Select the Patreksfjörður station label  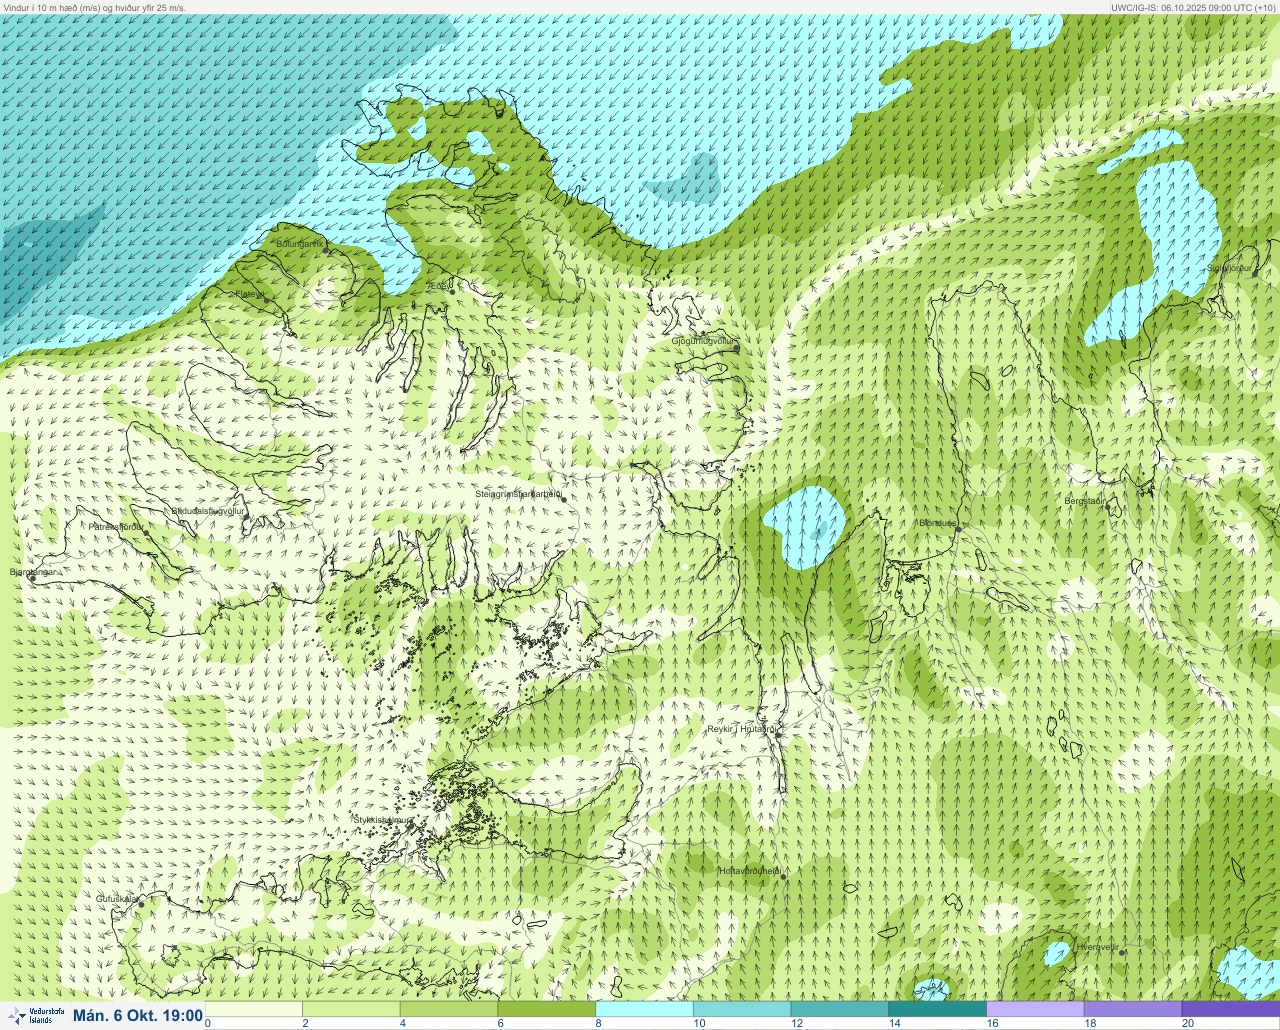116,526
